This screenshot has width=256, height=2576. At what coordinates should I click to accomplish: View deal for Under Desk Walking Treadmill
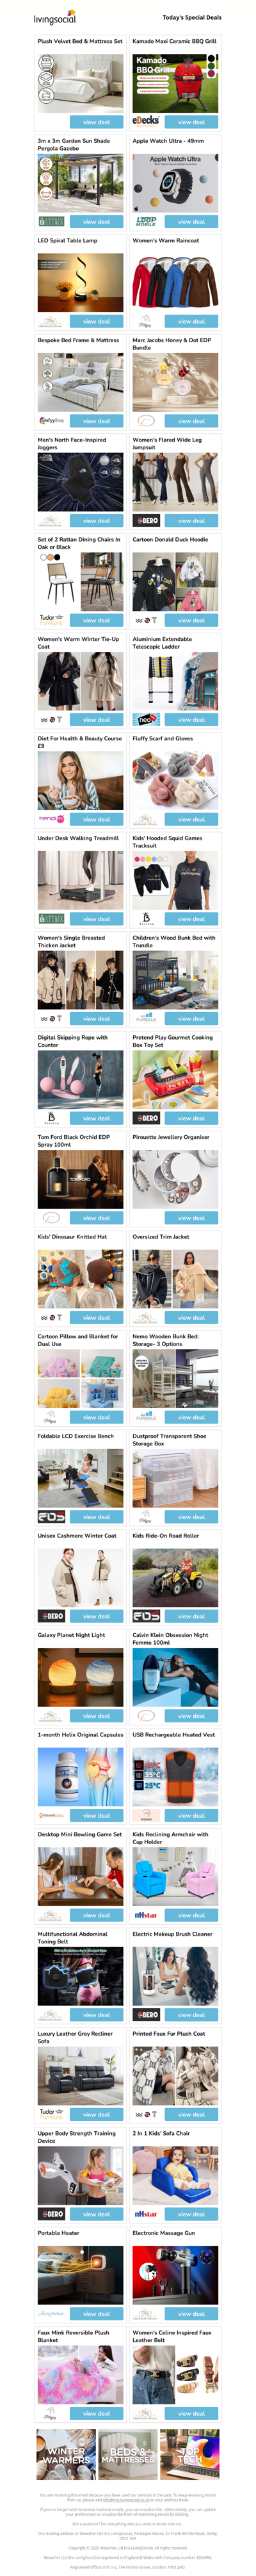coord(97,919)
